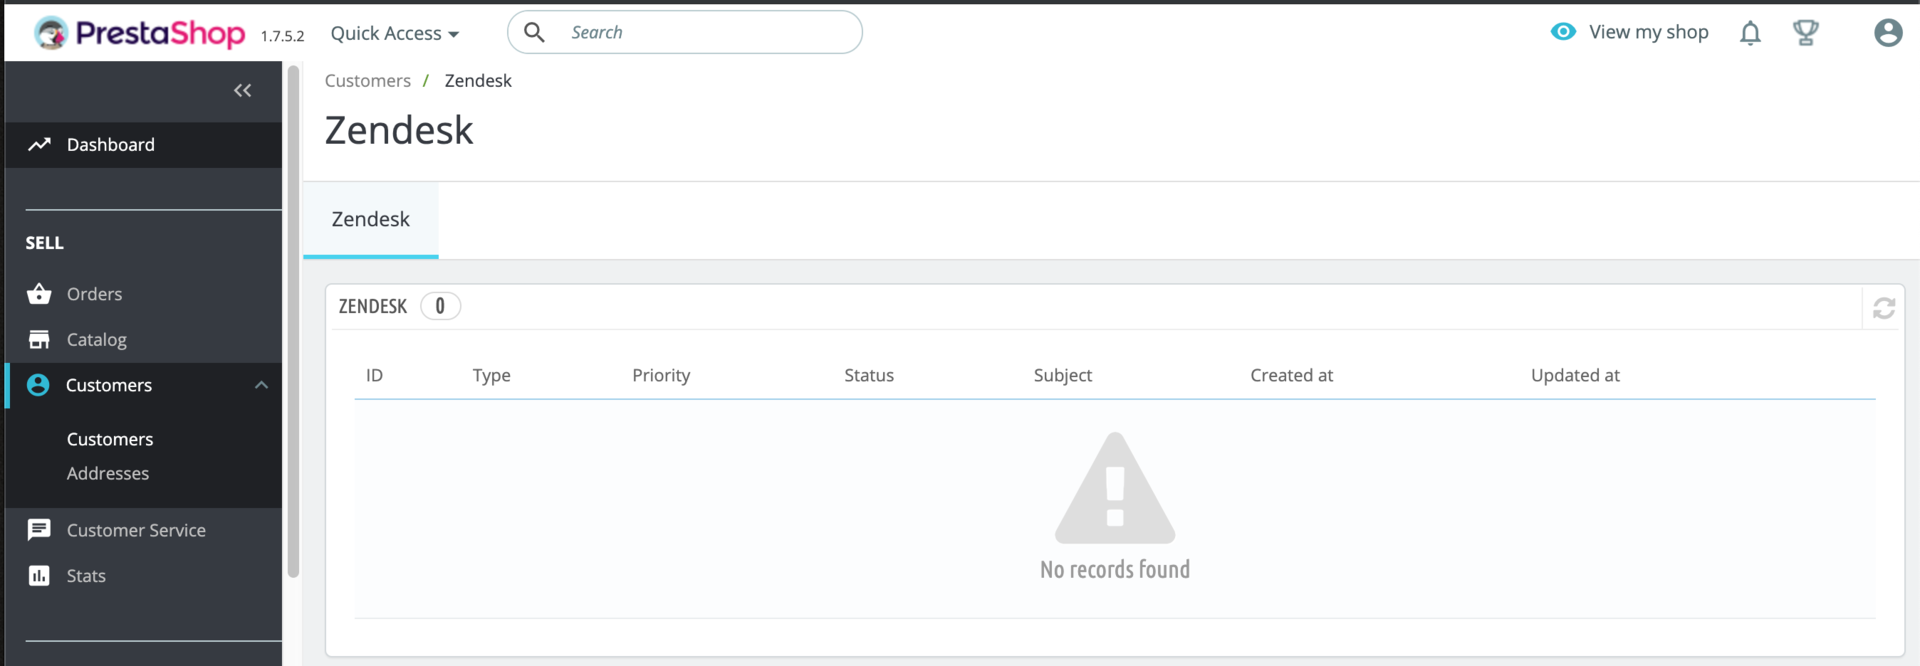
Task: Click the No records found text
Action: tap(1115, 569)
